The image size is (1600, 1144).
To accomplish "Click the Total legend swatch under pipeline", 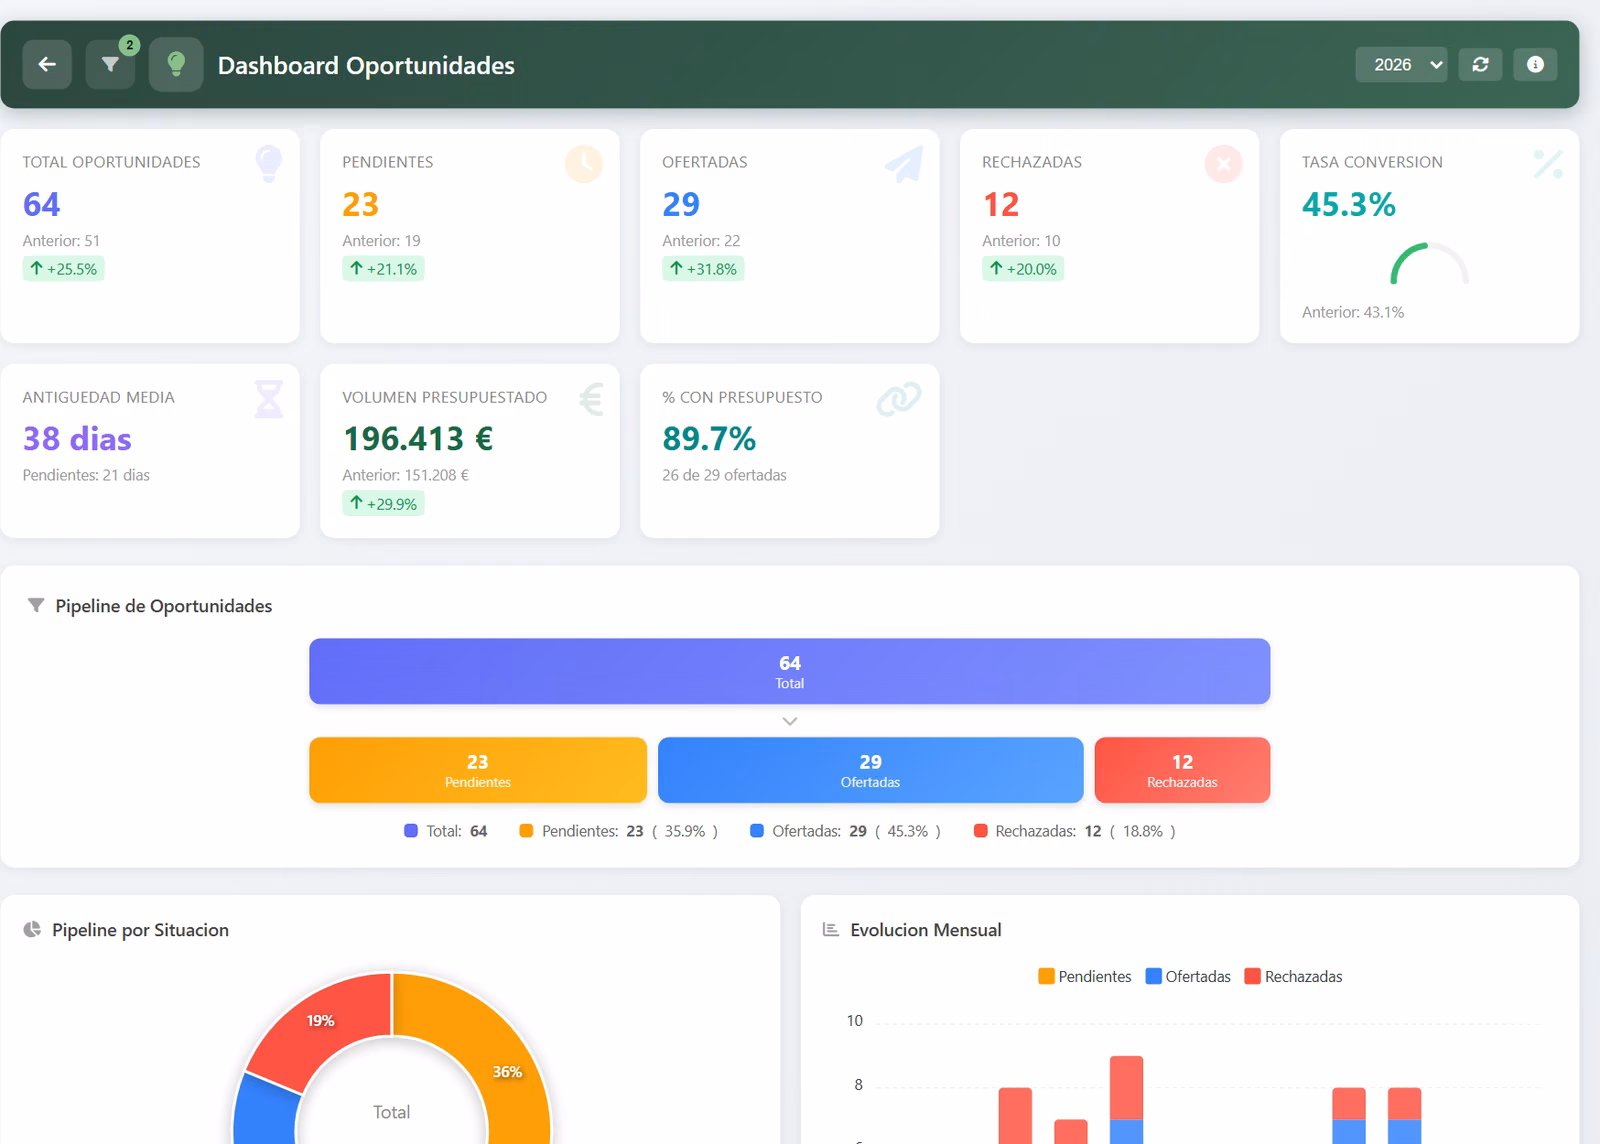I will point(411,831).
